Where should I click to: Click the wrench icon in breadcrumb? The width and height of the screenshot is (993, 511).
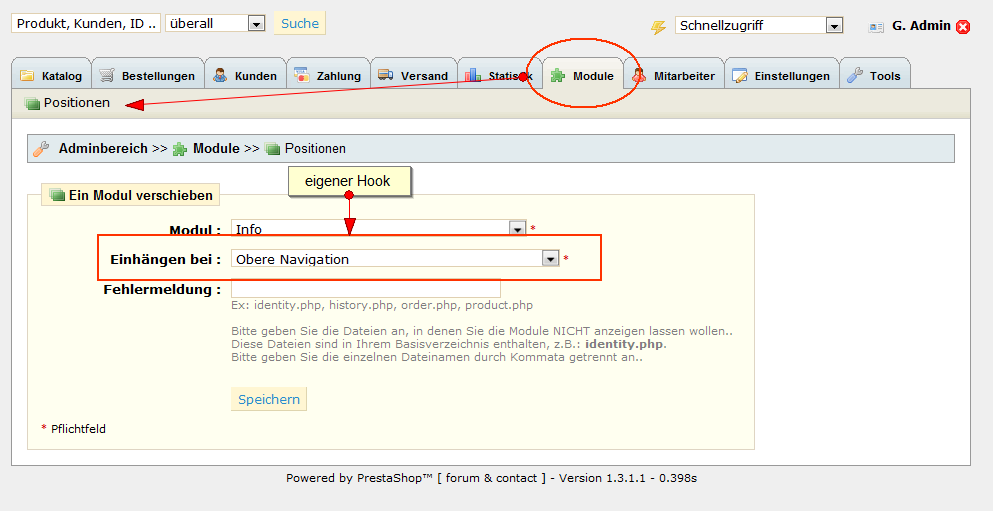(41, 149)
